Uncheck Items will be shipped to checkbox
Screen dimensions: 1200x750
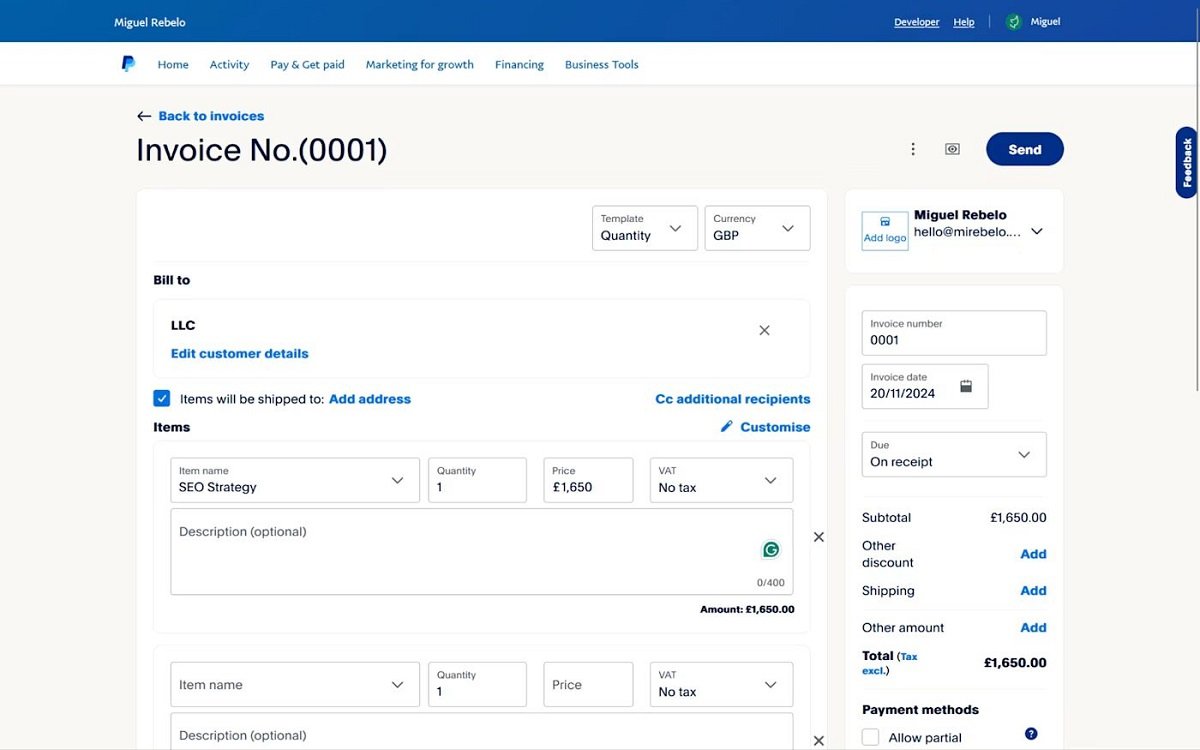[x=162, y=398]
